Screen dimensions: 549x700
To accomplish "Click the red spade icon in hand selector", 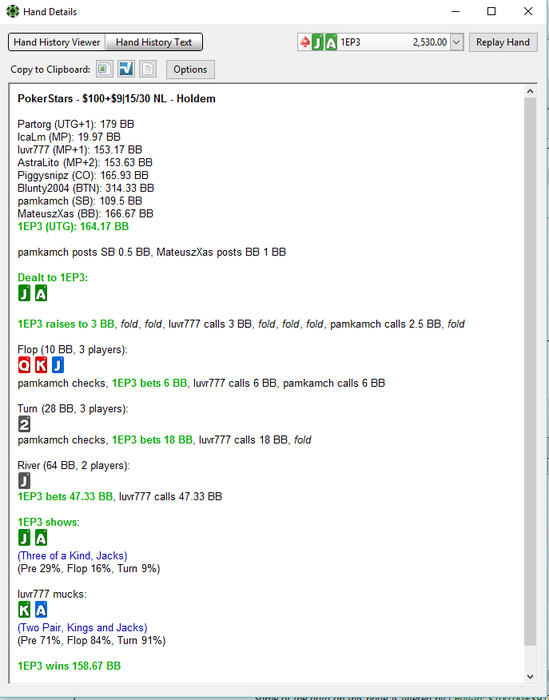I will [305, 42].
